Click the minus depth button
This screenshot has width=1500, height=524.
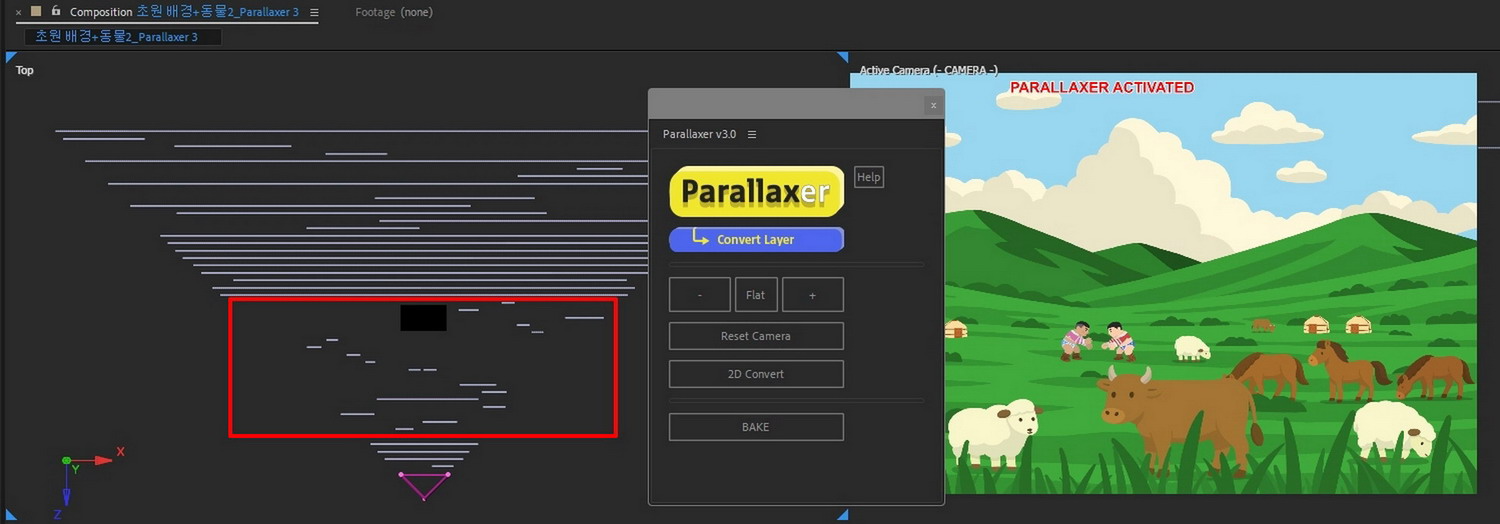click(700, 295)
